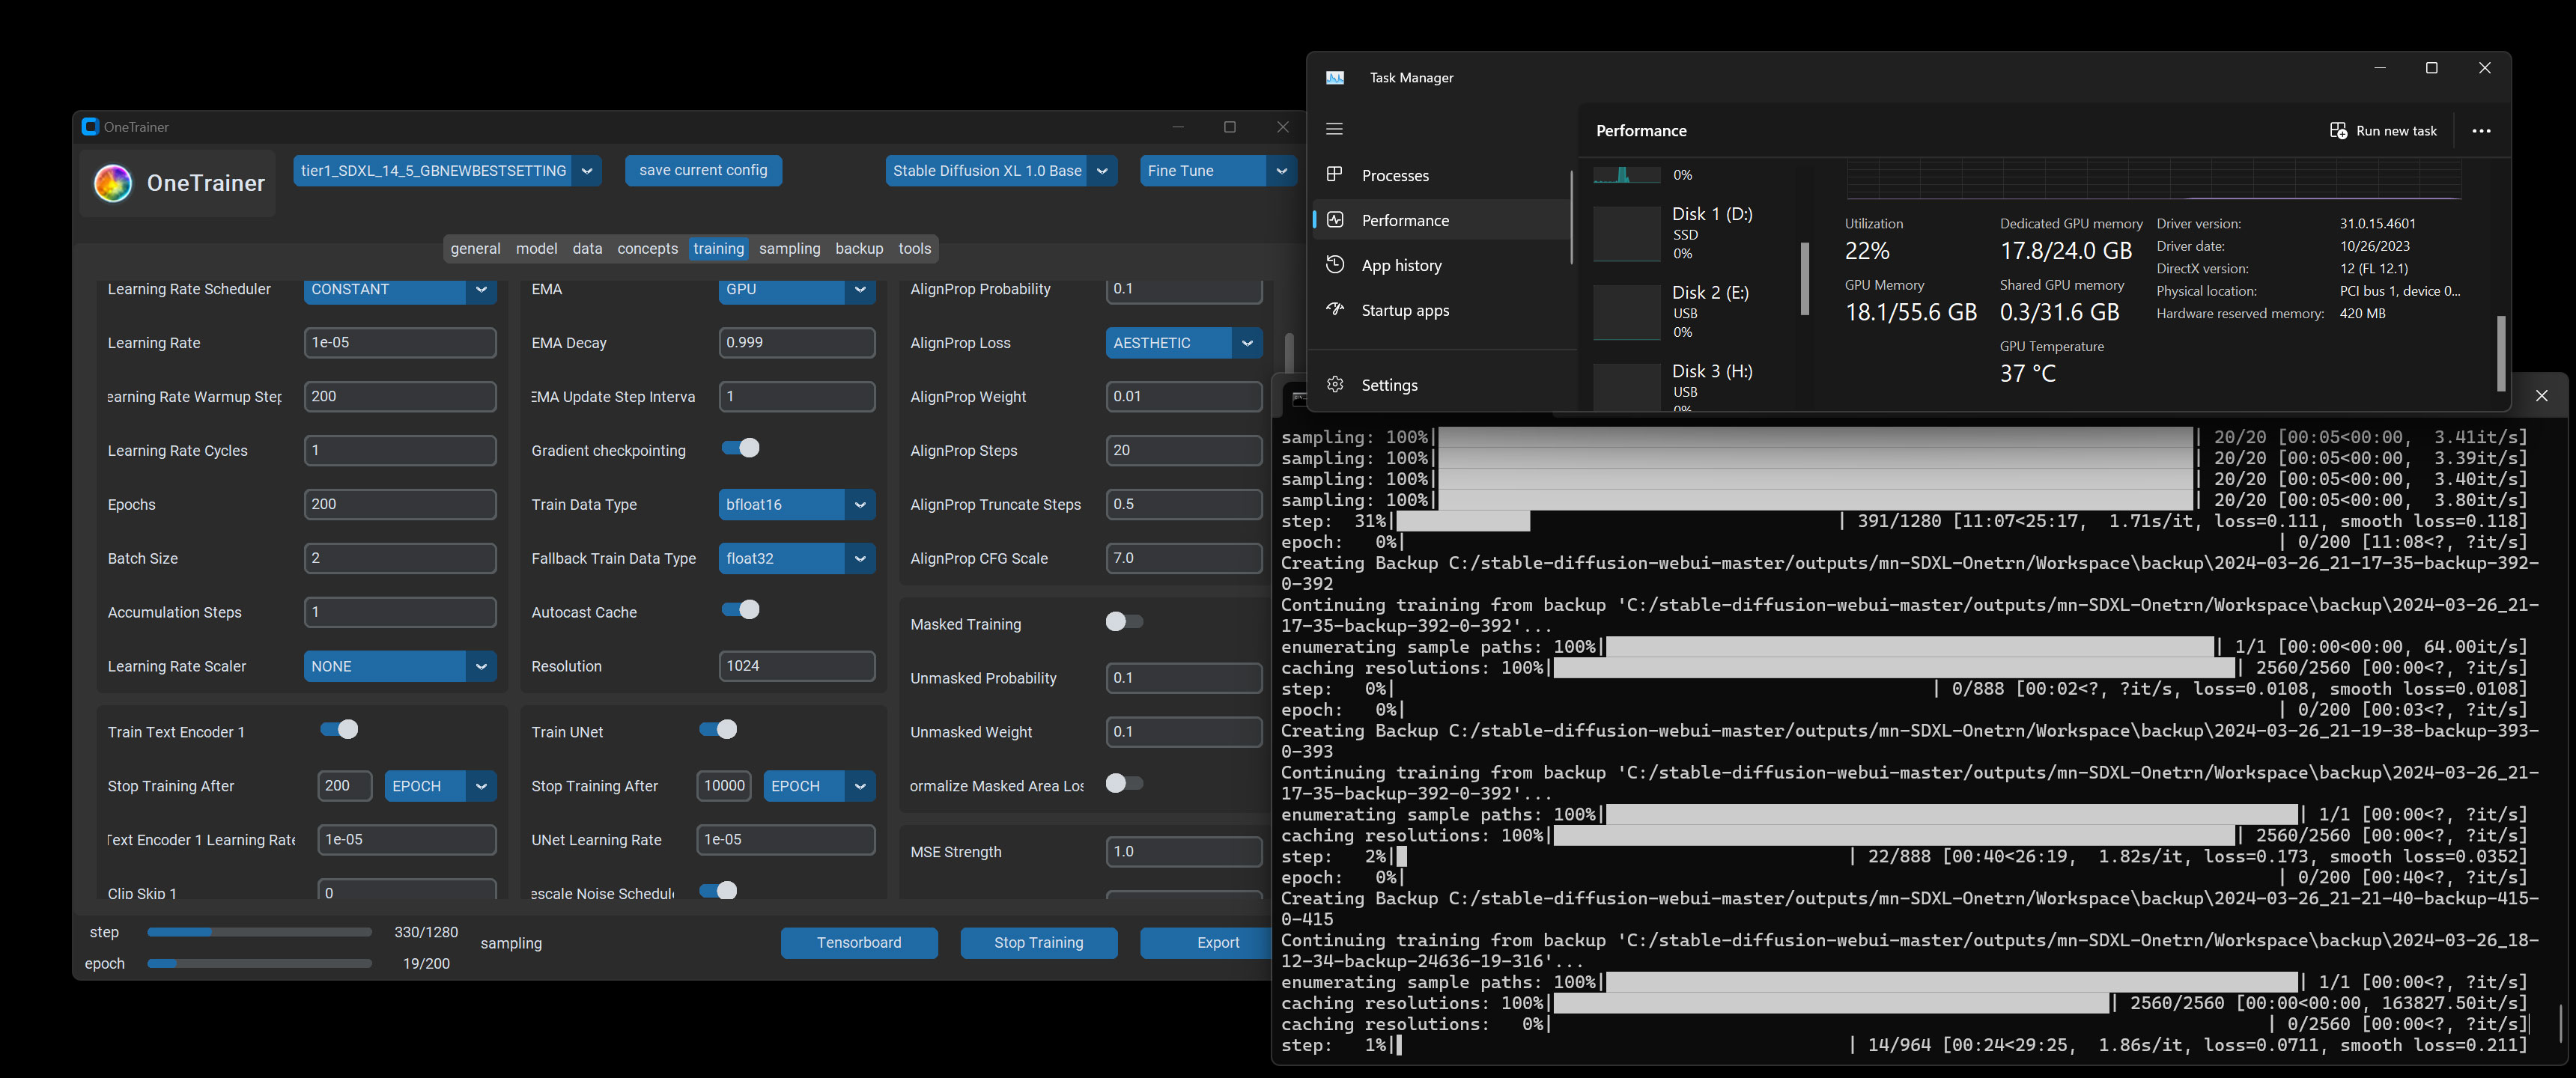Image resolution: width=2576 pixels, height=1078 pixels.
Task: Click the save current config button
Action: 703,171
